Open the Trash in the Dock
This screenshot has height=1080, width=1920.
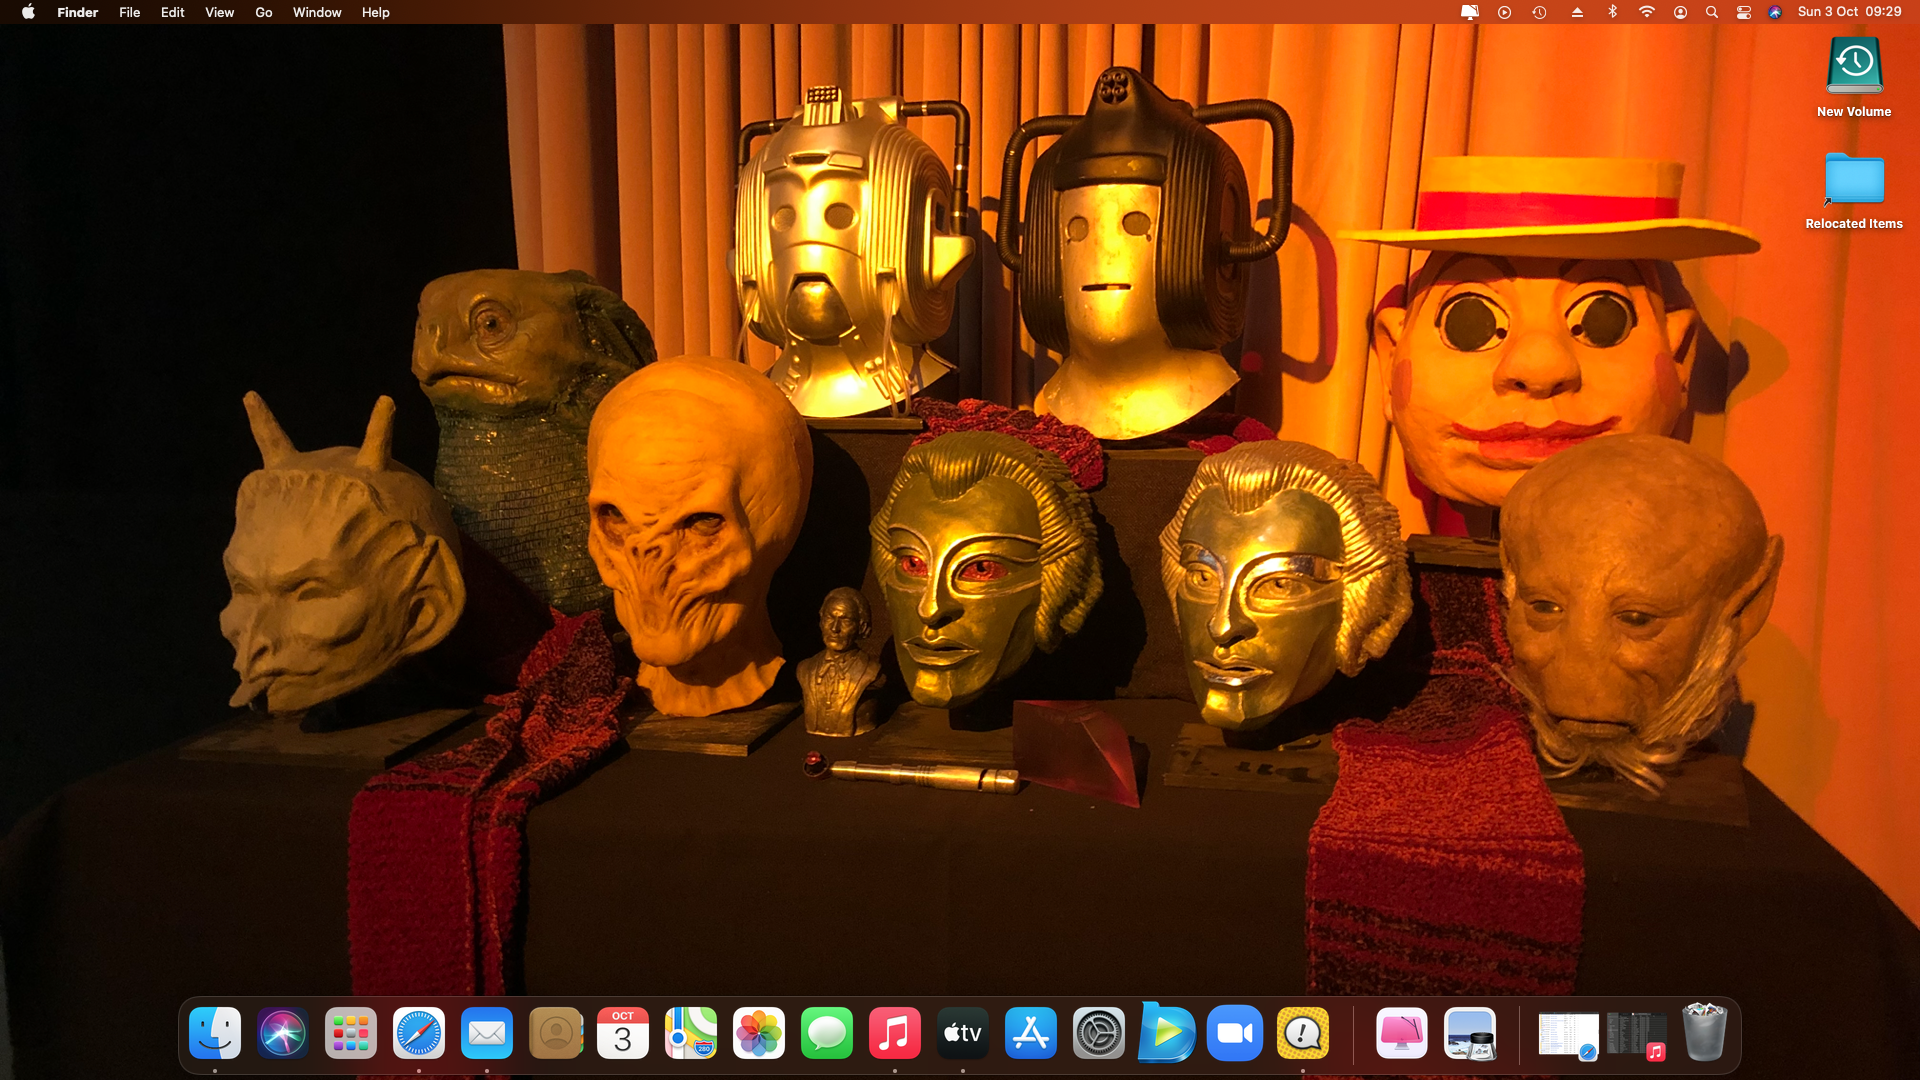click(x=1705, y=1033)
